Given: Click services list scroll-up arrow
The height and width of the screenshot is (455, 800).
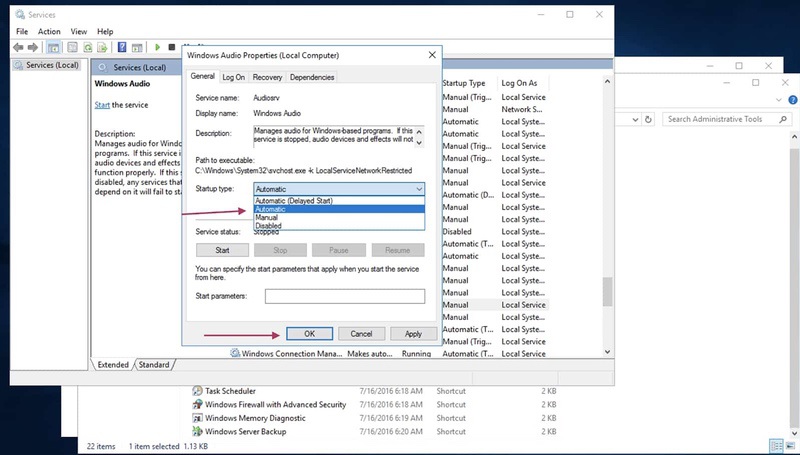Looking at the screenshot, I should 607,81.
